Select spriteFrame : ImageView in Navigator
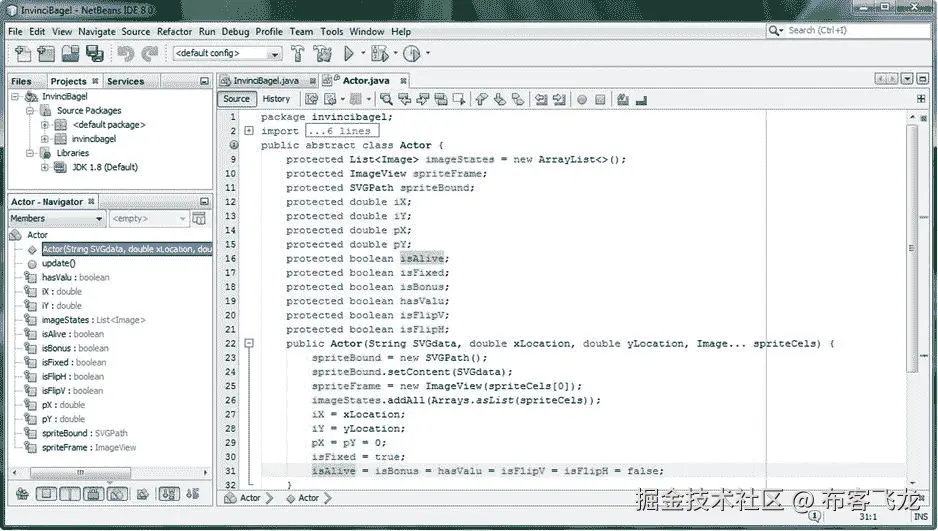Viewport: 938px width, 531px height. [89, 448]
